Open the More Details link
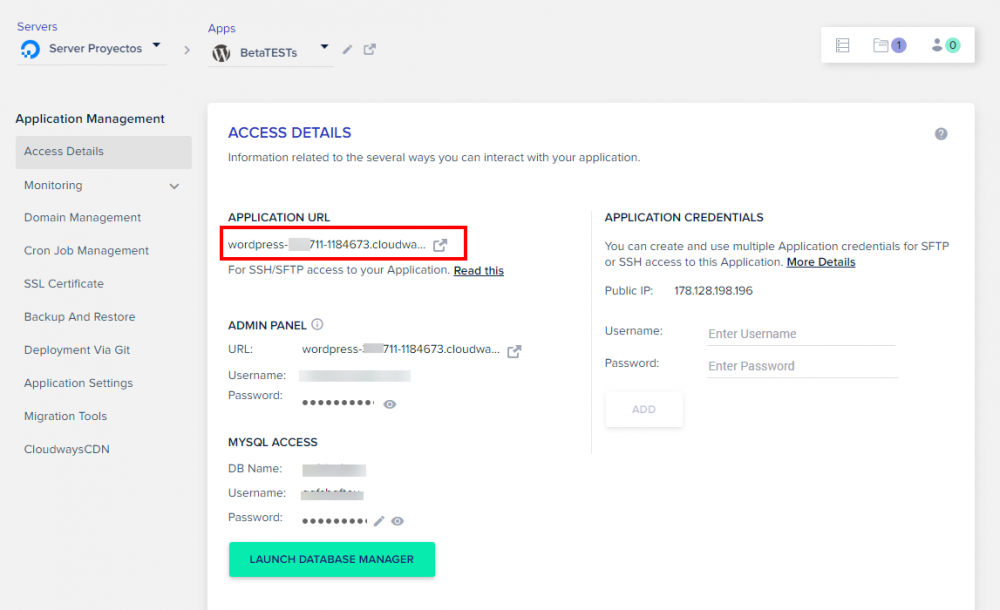 820,262
